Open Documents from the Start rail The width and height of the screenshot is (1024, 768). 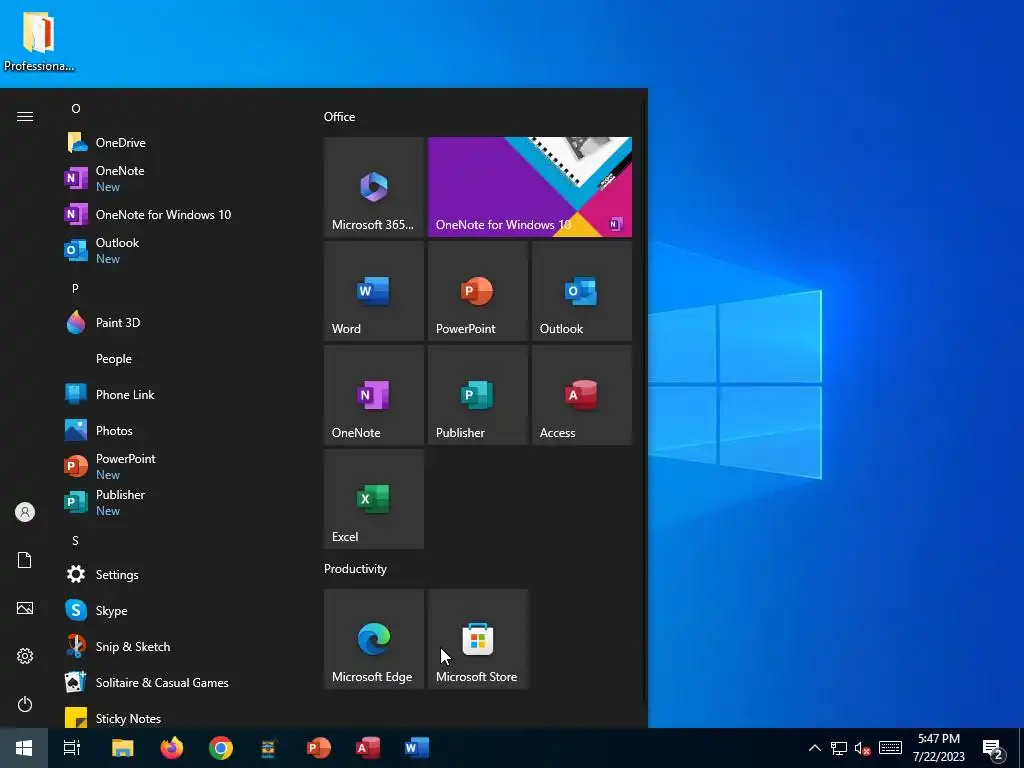[x=25, y=560]
